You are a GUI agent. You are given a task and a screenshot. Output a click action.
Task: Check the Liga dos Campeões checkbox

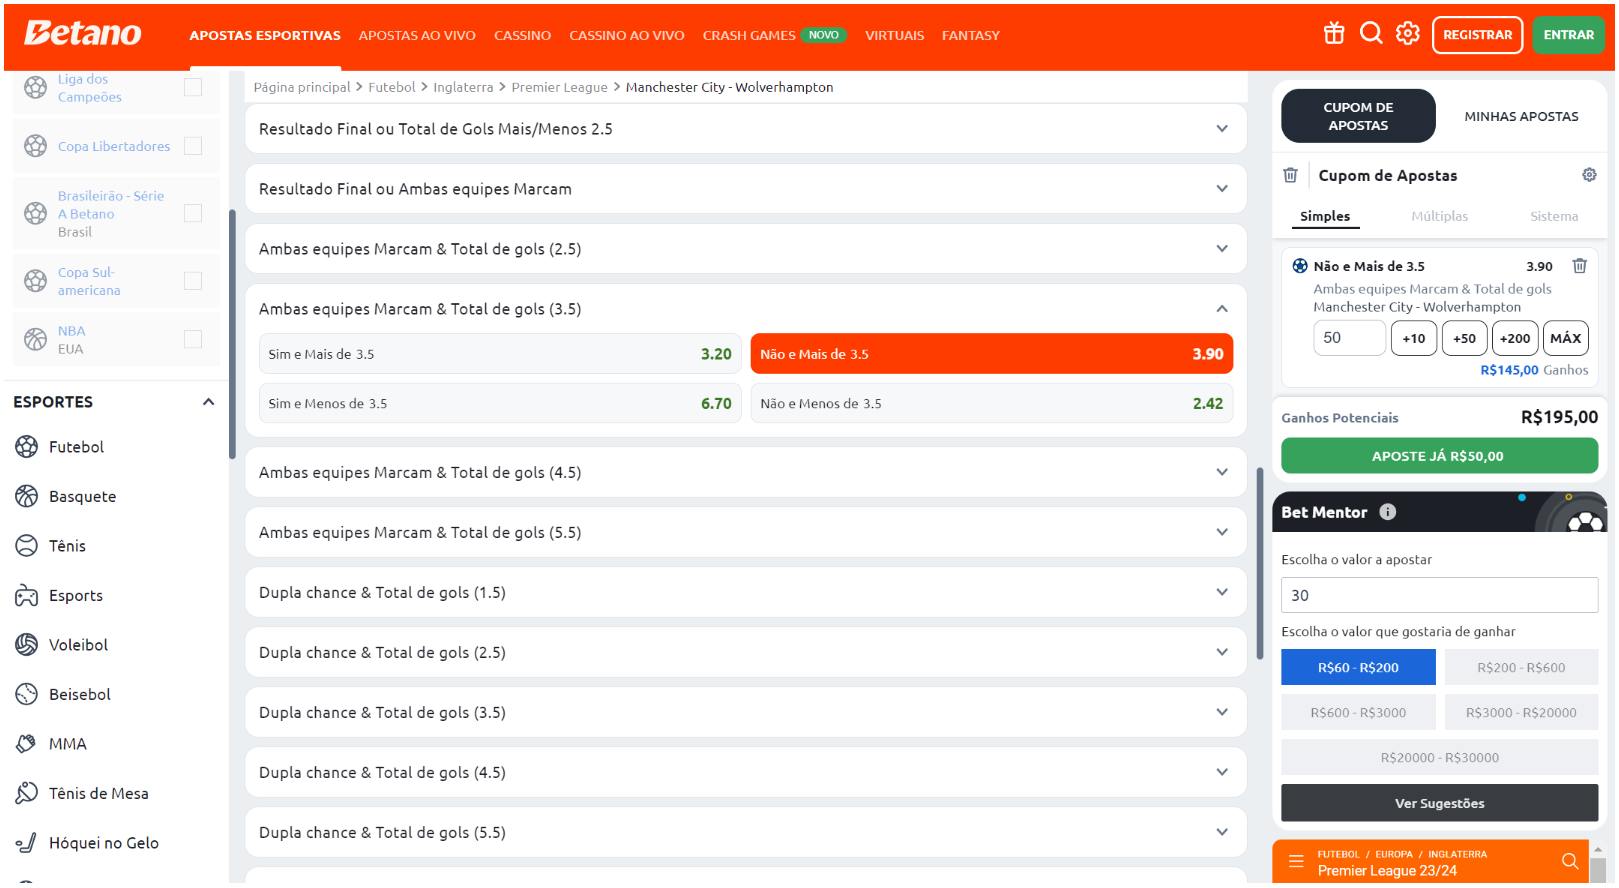tap(193, 87)
